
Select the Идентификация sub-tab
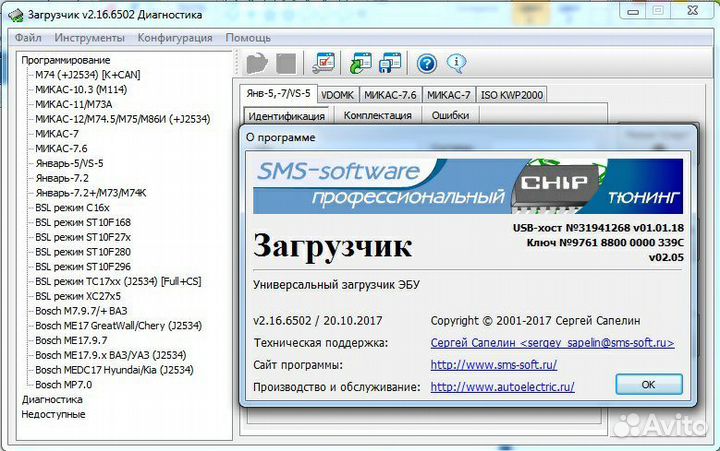tap(287, 116)
